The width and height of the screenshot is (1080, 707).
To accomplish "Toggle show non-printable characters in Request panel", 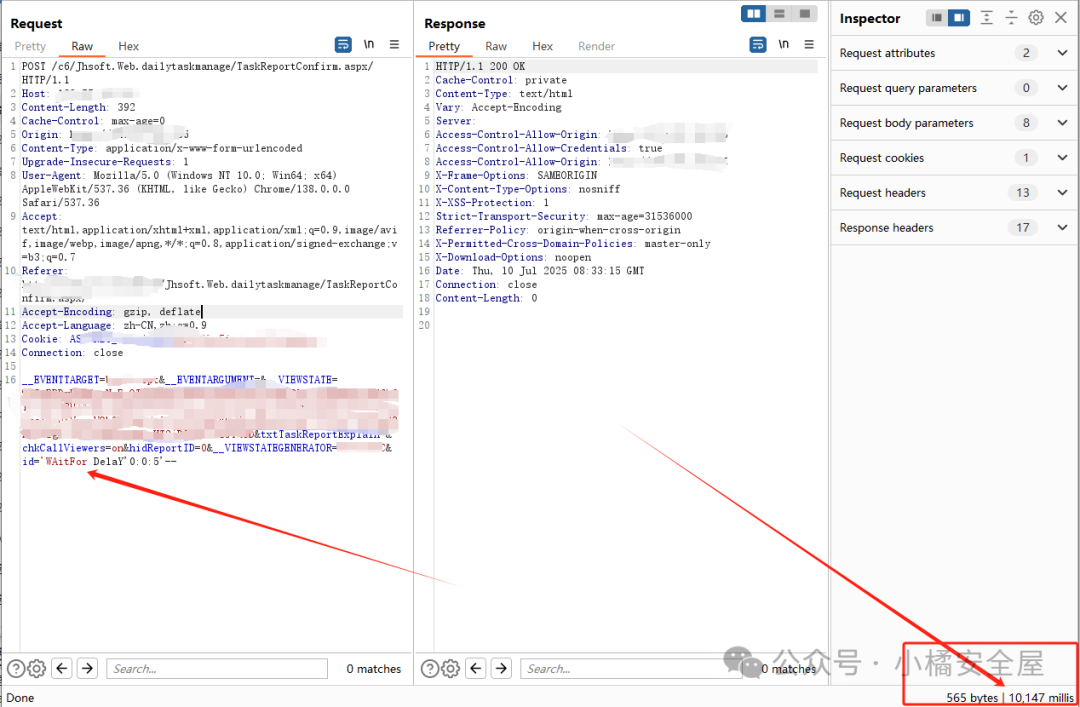I will pyautogui.click(x=369, y=45).
